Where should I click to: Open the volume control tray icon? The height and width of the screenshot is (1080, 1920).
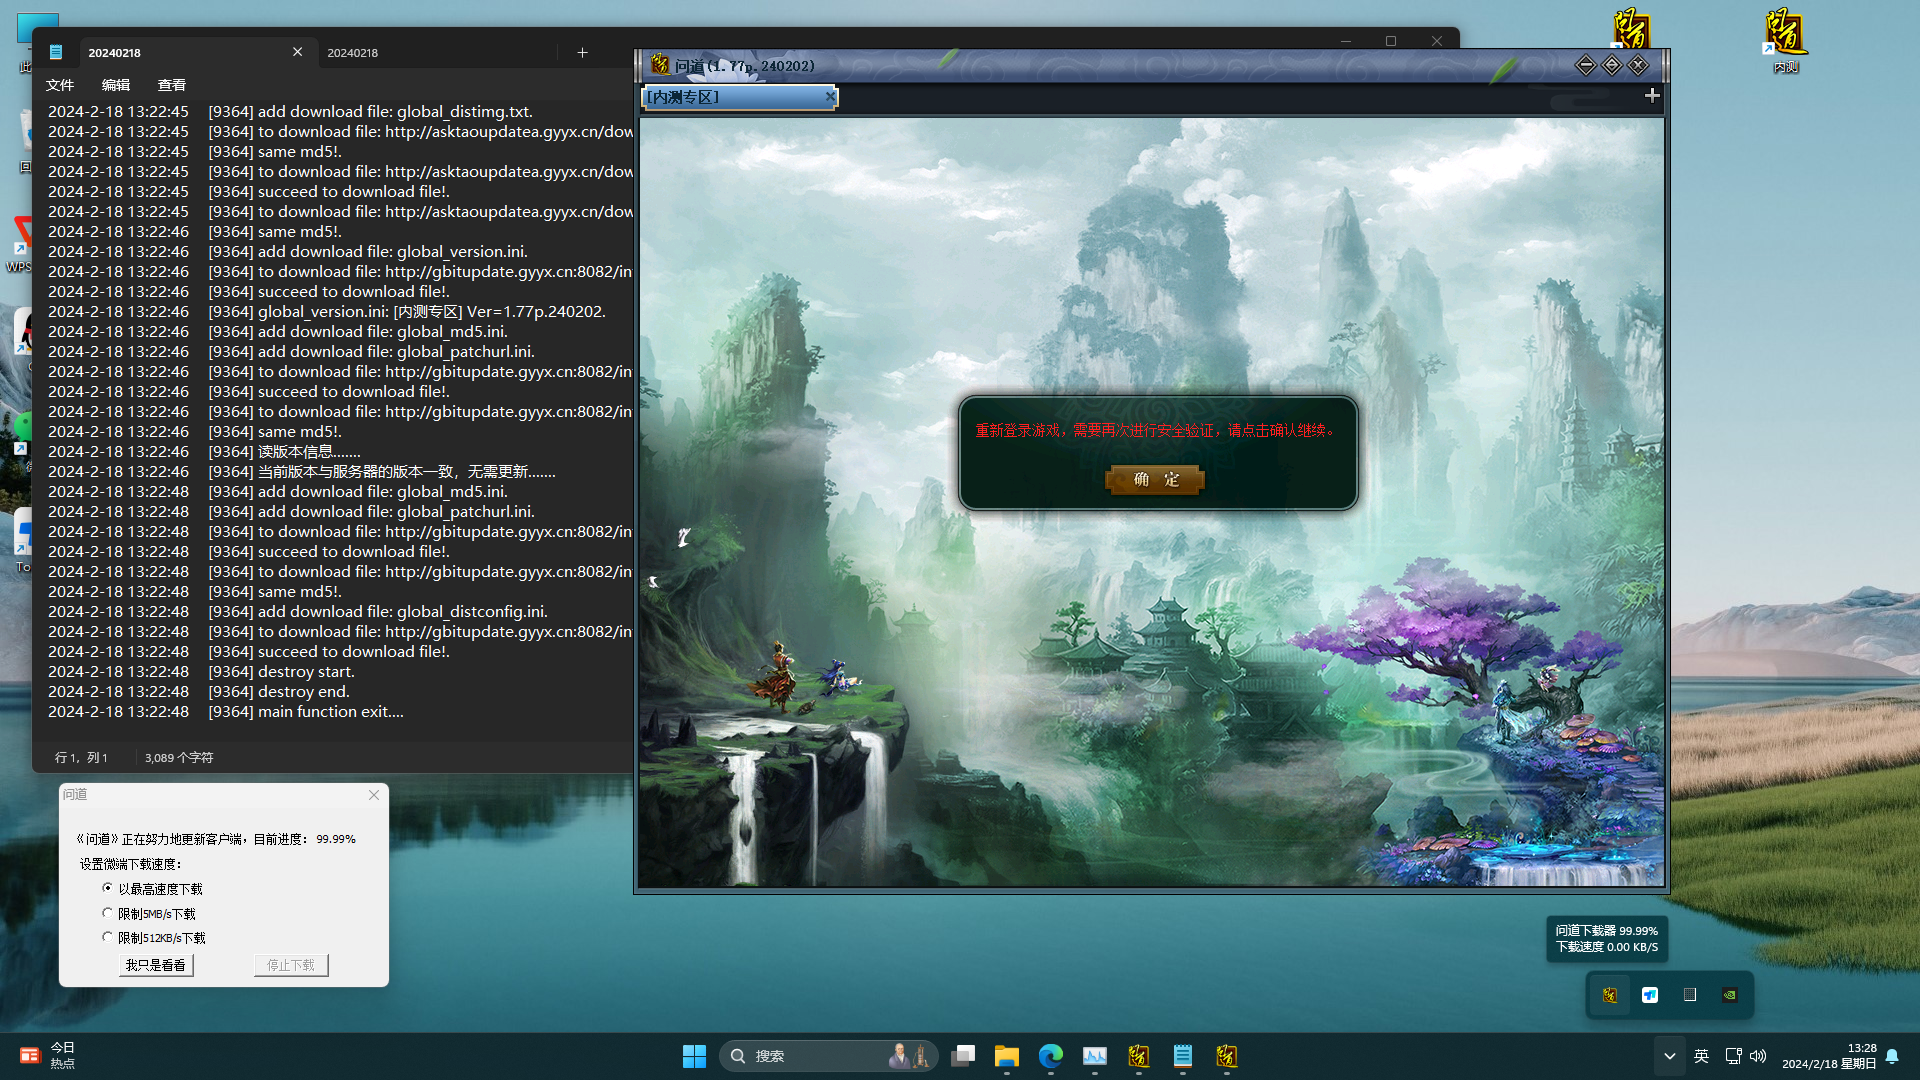(1758, 1056)
